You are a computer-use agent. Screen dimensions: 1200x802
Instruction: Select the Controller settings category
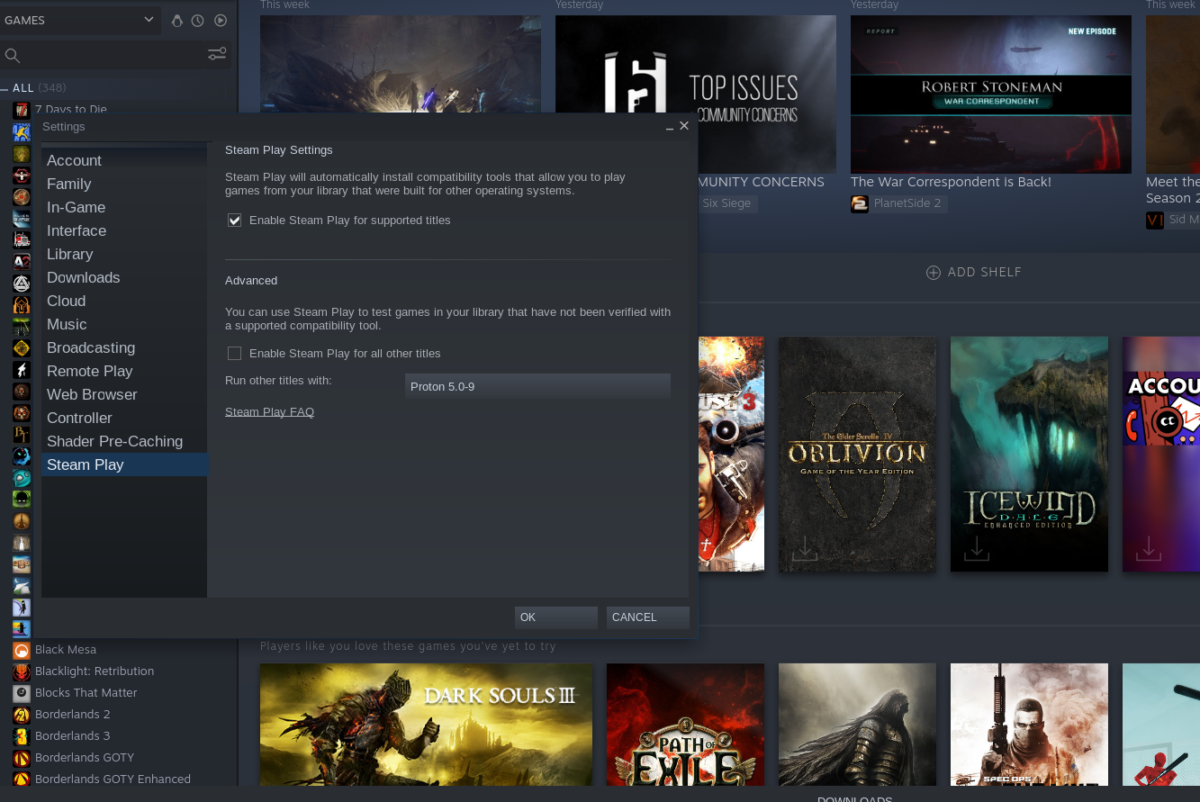pyautogui.click(x=81, y=417)
